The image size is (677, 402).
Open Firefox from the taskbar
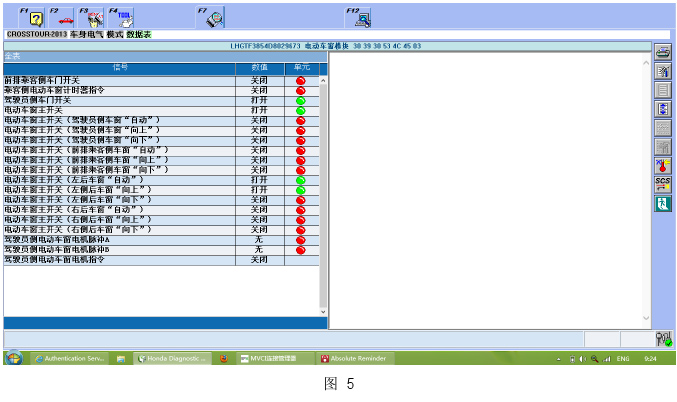coord(224,358)
